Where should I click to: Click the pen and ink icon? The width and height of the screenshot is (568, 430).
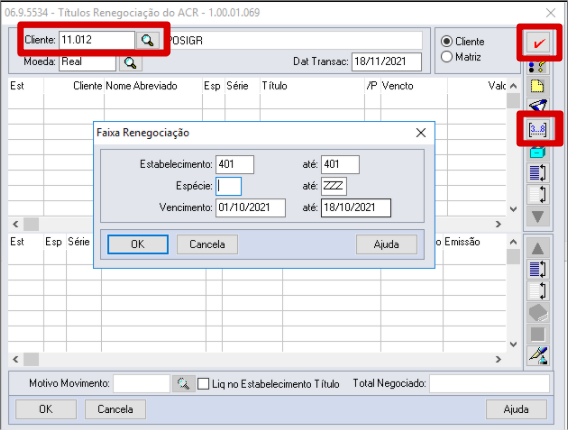pyautogui.click(x=538, y=355)
